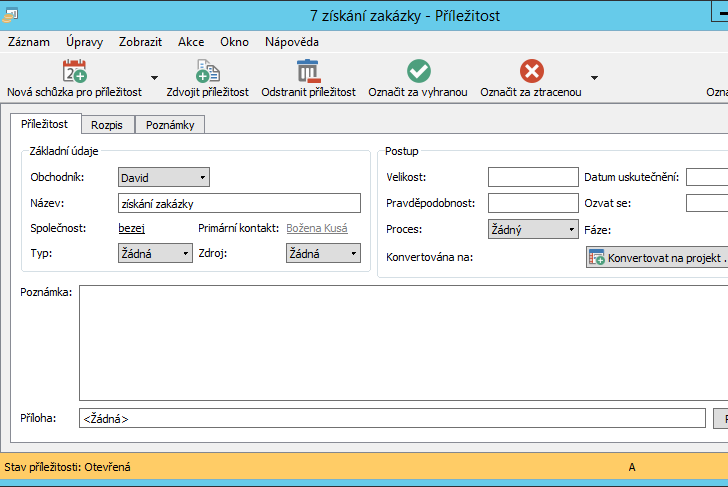Open the Typ dropdown
The width and height of the screenshot is (728, 487).
click(155, 254)
